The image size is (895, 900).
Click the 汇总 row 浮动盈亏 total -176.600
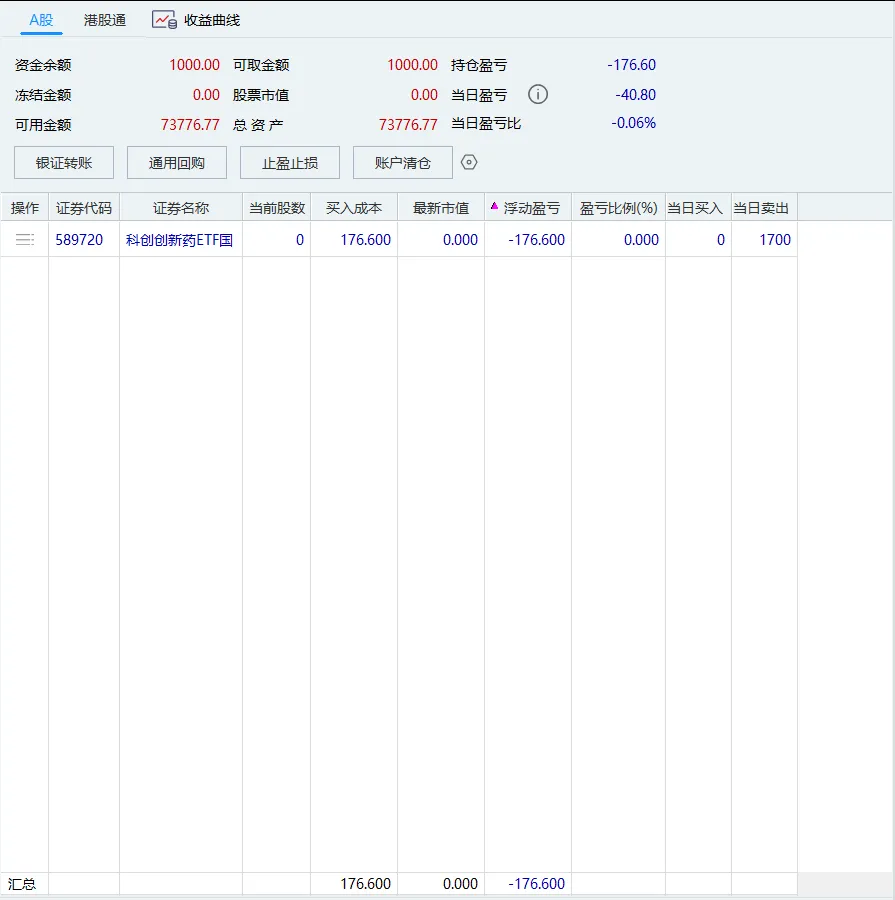pyautogui.click(x=537, y=884)
